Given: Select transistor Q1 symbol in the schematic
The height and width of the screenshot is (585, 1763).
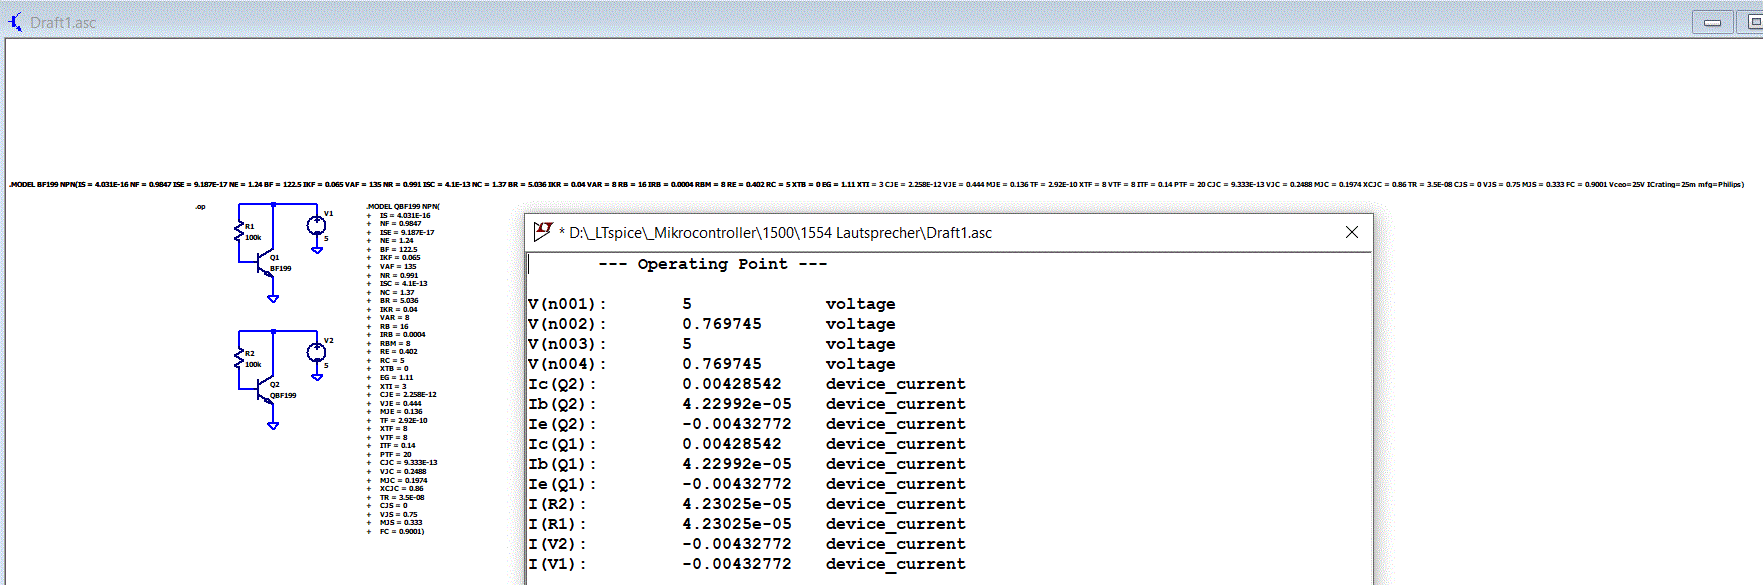Looking at the screenshot, I should tap(266, 264).
